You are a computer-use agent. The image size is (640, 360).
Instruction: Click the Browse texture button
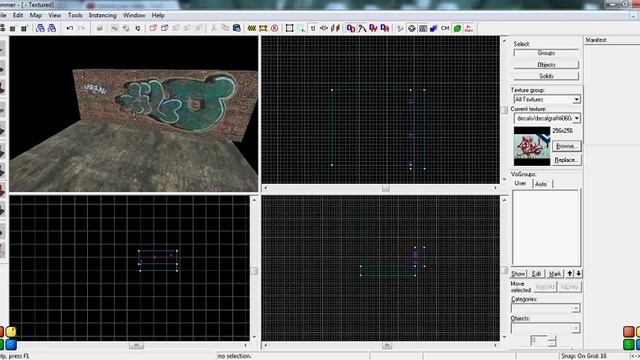pos(567,146)
